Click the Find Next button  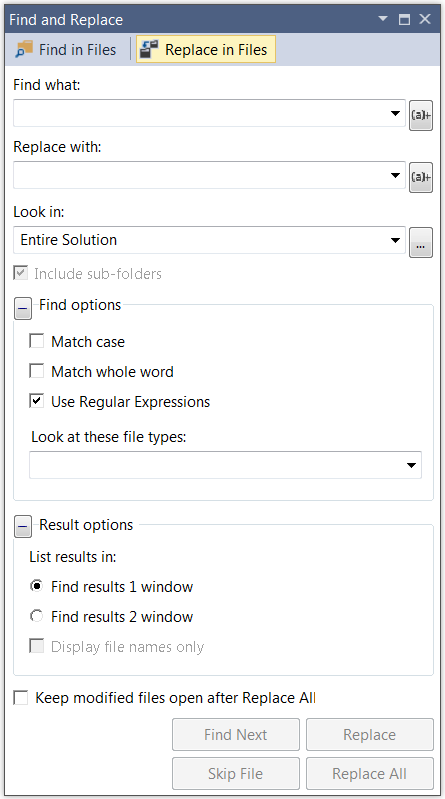235,734
